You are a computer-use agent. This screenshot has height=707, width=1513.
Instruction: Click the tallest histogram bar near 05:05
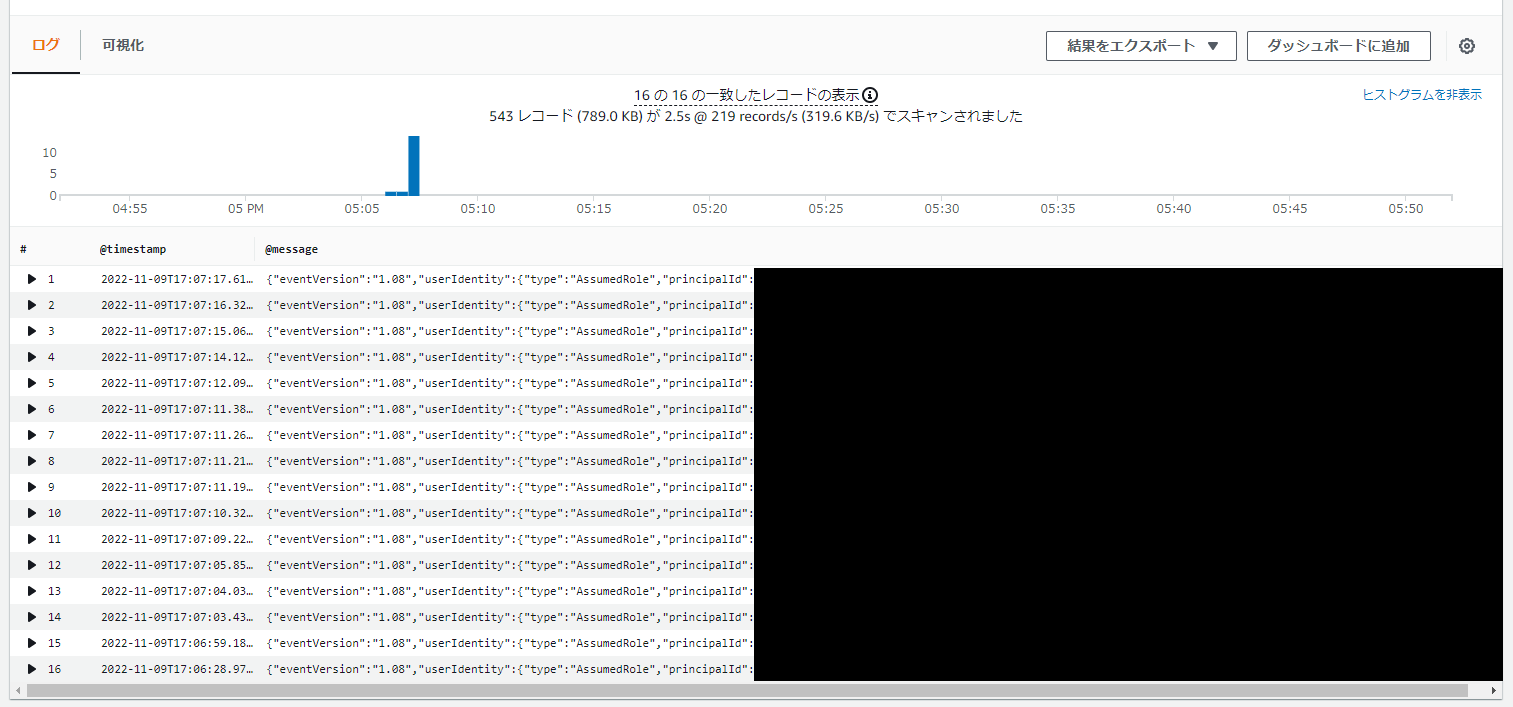click(416, 163)
